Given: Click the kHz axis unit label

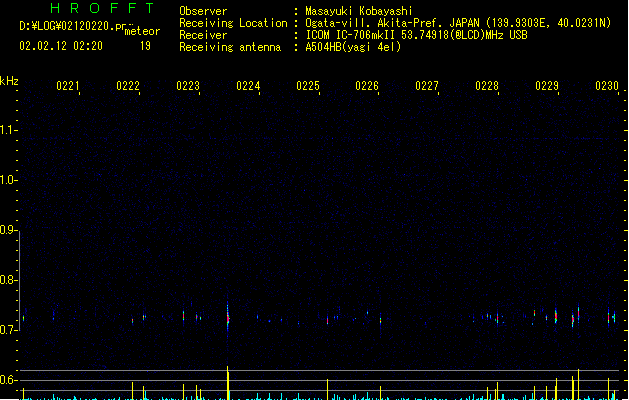Looking at the screenshot, I should point(9,81).
